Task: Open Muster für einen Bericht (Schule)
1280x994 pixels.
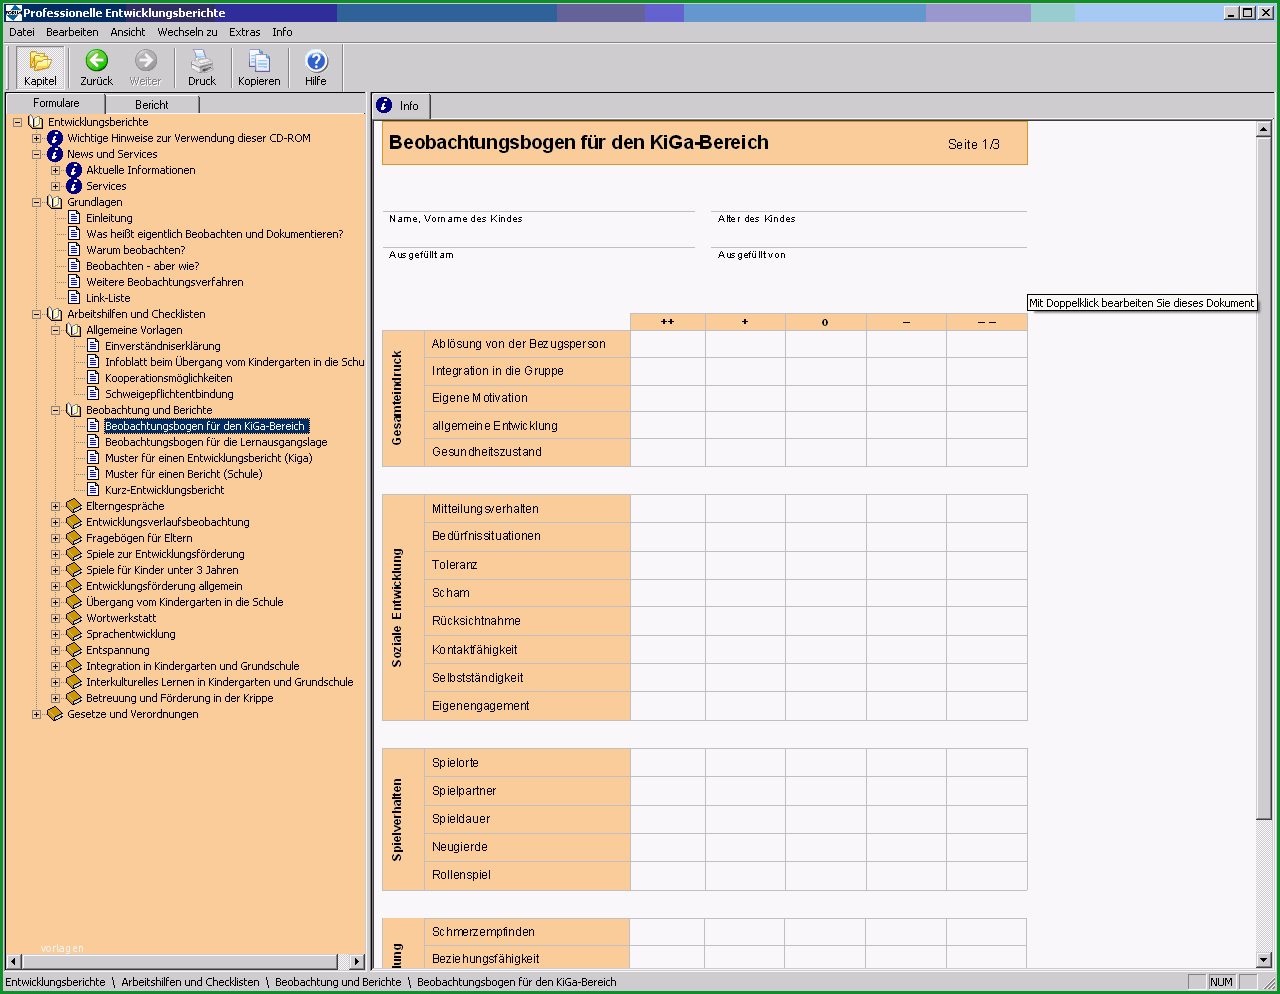Action: pos(184,474)
